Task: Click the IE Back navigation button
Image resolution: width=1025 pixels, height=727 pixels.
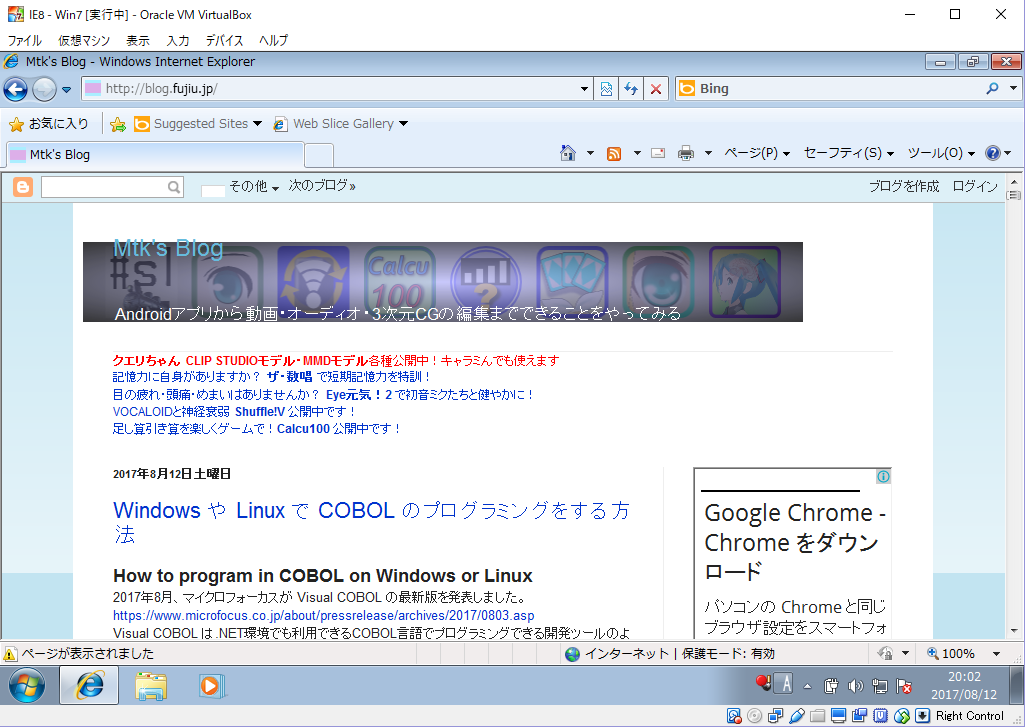Action: (16, 89)
